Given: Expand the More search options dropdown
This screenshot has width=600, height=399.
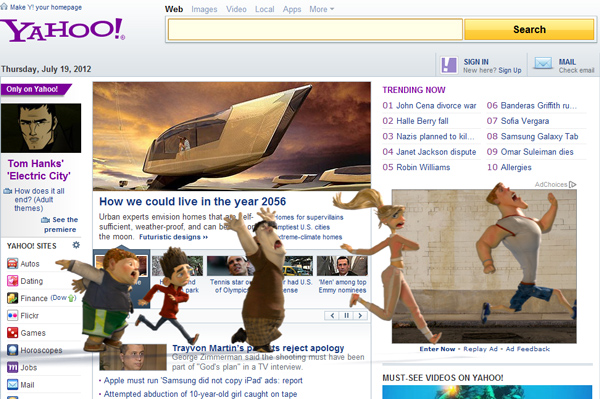Looking at the screenshot, I should coord(321,9).
